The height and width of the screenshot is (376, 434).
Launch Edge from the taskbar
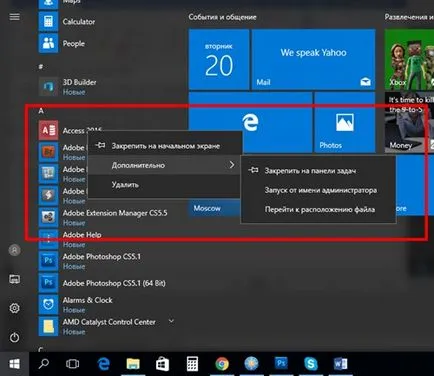103,364
